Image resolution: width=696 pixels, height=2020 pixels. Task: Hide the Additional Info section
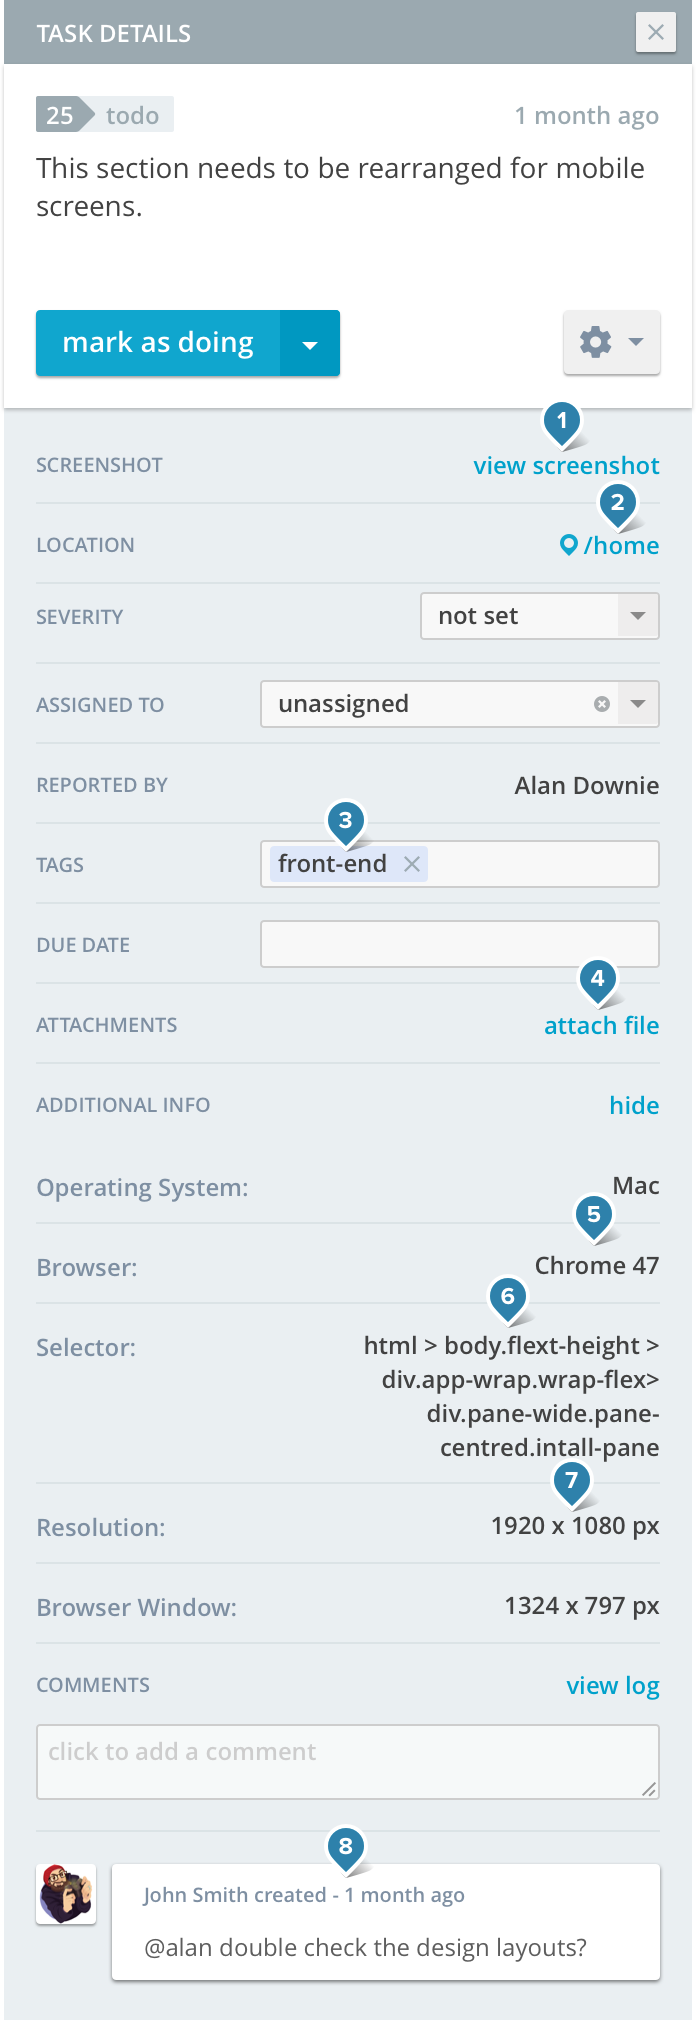coord(634,1105)
